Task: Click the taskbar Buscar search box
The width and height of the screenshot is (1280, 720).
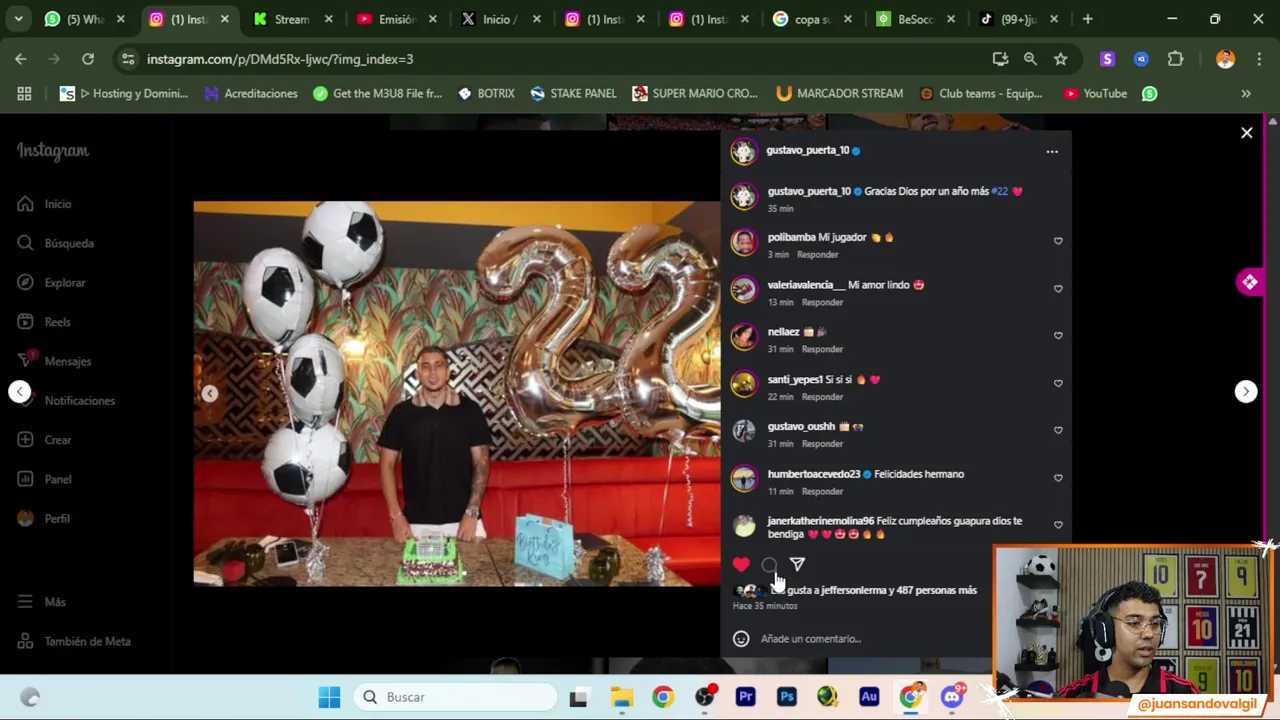Action: click(x=456, y=697)
